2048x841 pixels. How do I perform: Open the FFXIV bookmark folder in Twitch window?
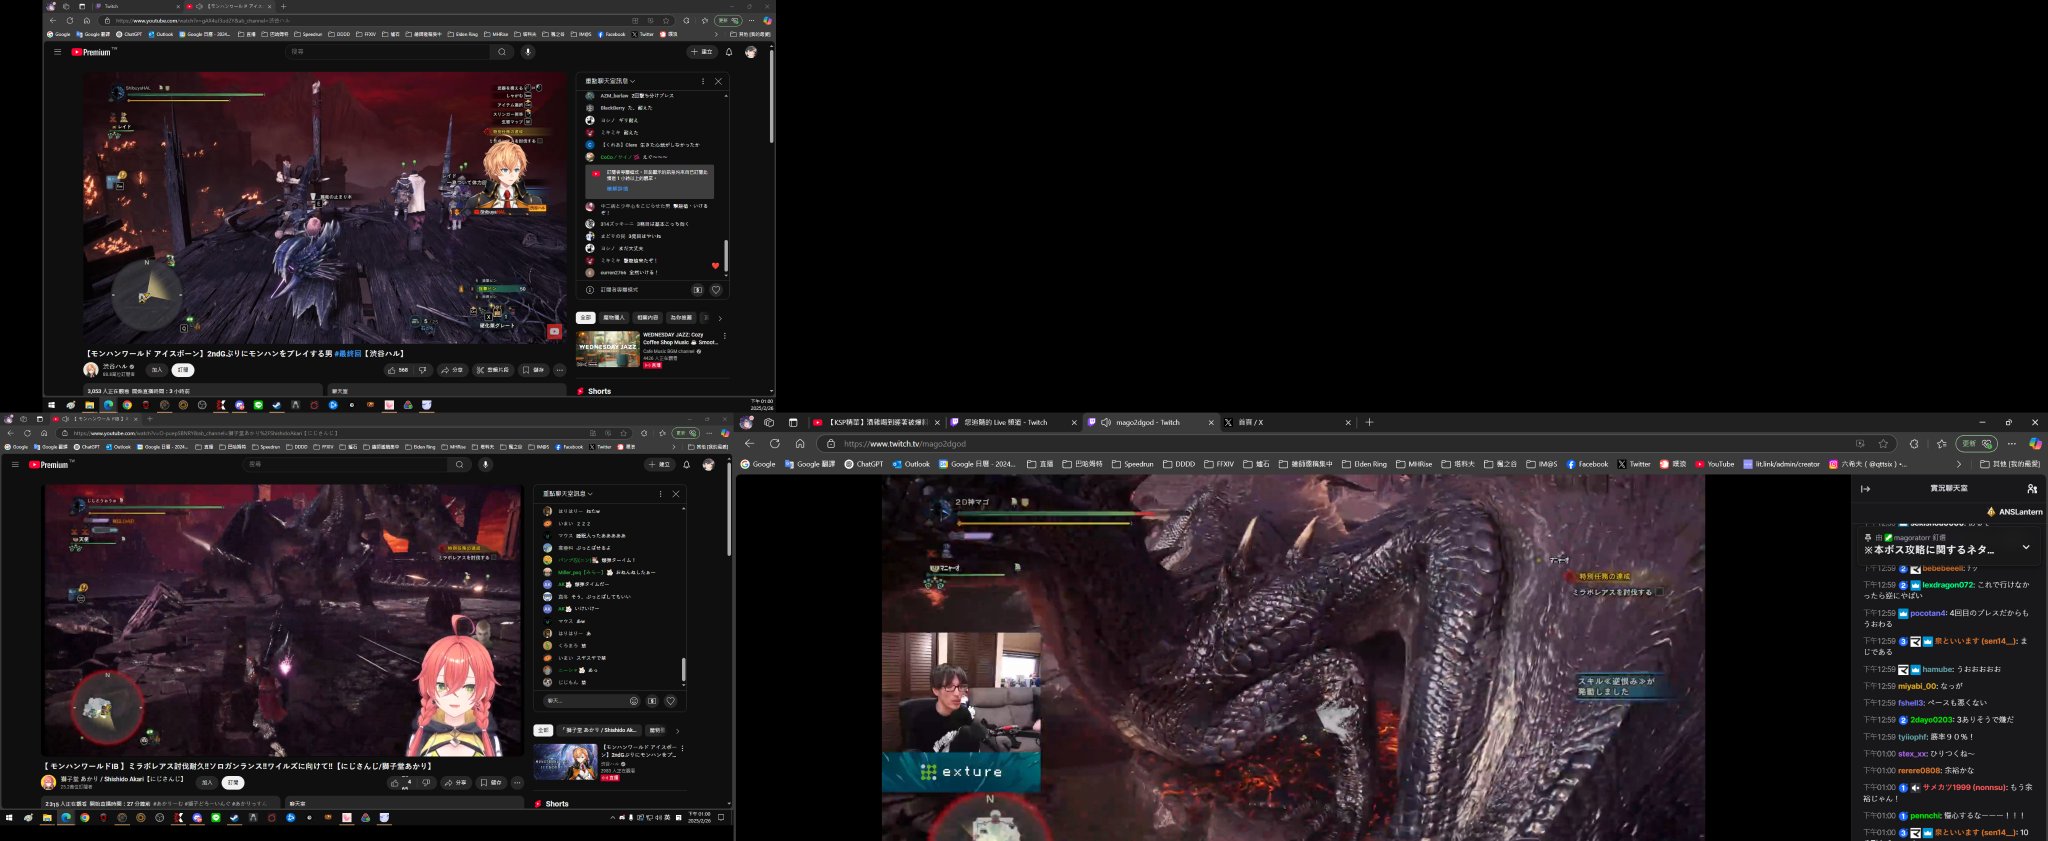point(1219,464)
